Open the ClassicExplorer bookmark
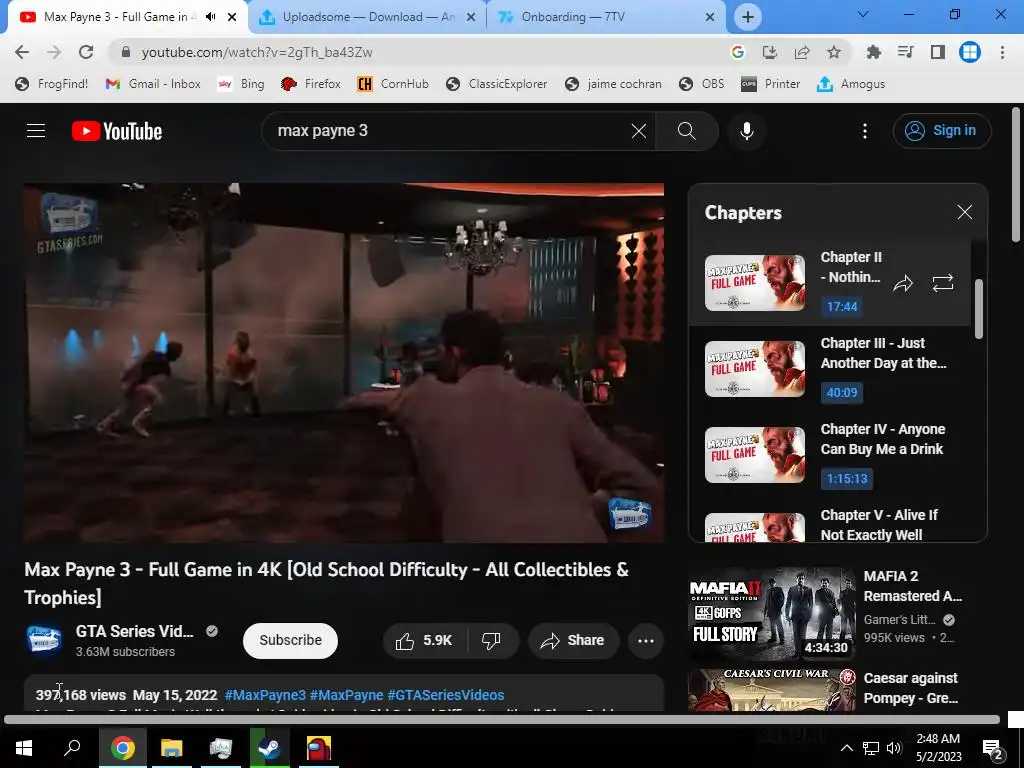Viewport: 1024px width, 768px height. click(x=496, y=84)
